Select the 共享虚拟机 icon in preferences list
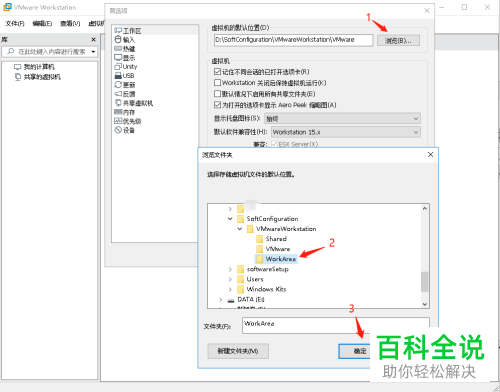 coord(118,103)
